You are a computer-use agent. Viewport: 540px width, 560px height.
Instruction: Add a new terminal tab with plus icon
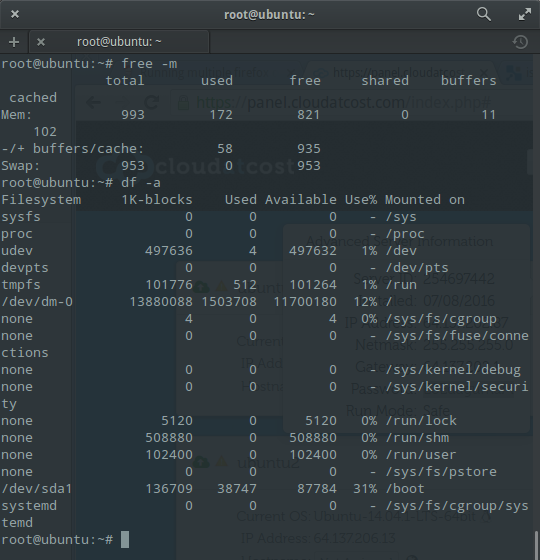14,42
